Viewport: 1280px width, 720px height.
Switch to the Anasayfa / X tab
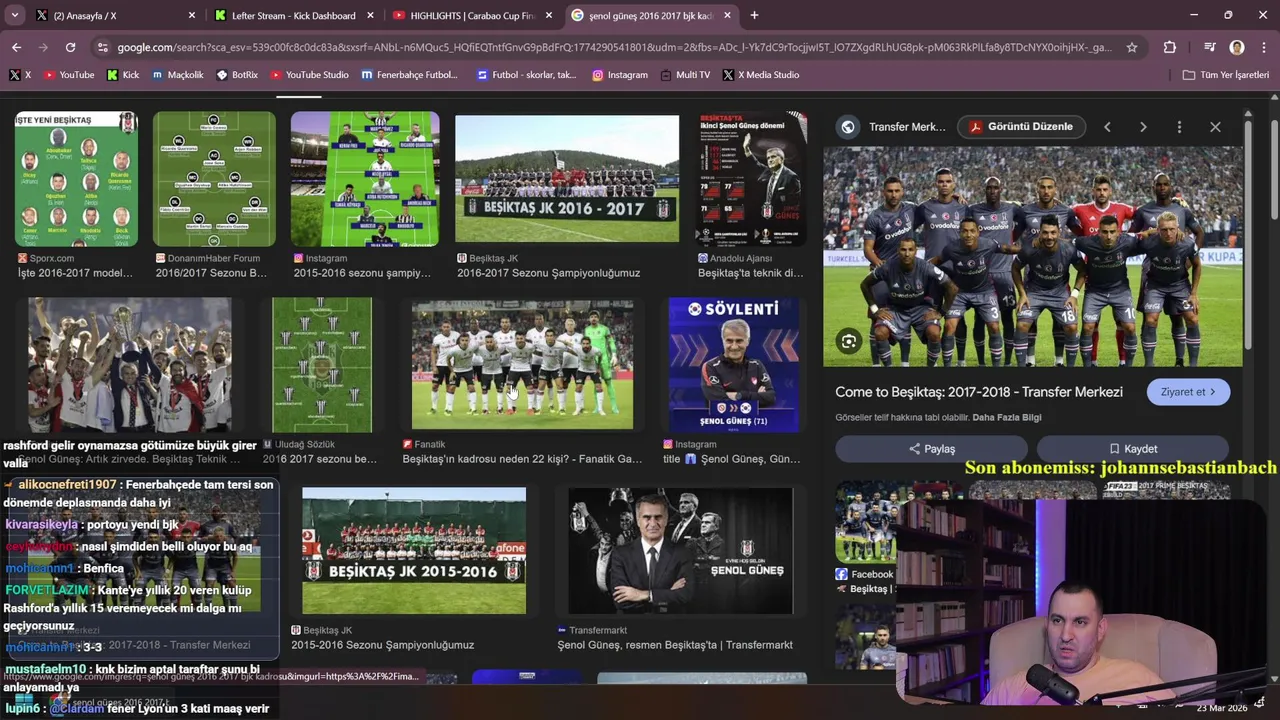(100, 15)
